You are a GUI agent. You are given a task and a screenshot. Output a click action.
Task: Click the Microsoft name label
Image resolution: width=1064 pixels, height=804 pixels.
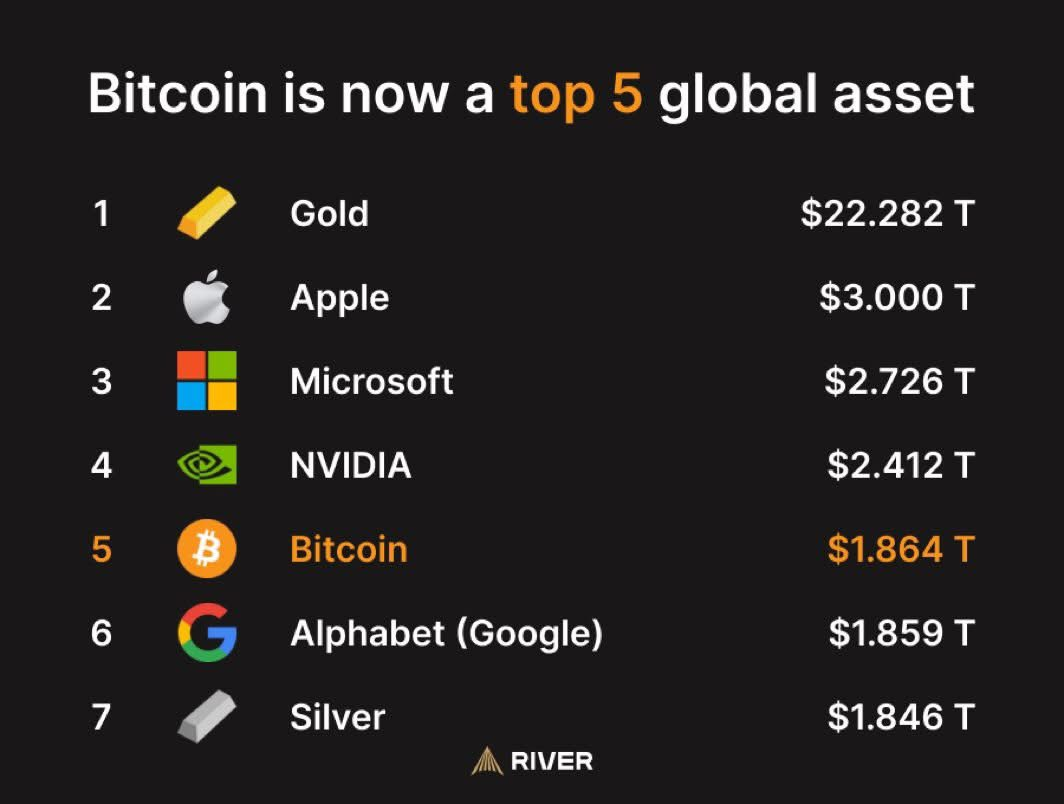[371, 381]
